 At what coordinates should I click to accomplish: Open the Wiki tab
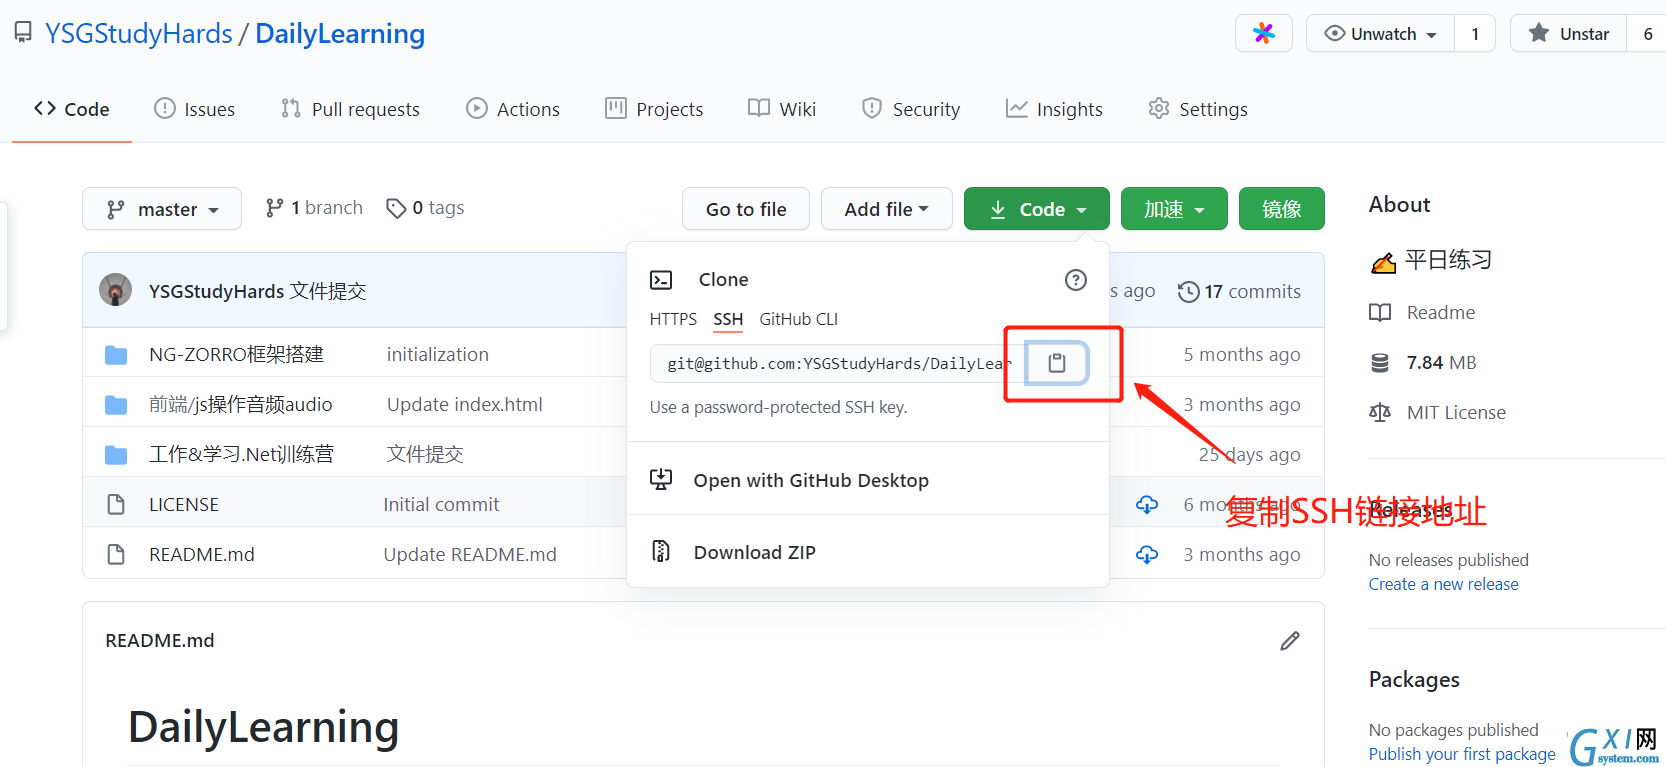782,109
